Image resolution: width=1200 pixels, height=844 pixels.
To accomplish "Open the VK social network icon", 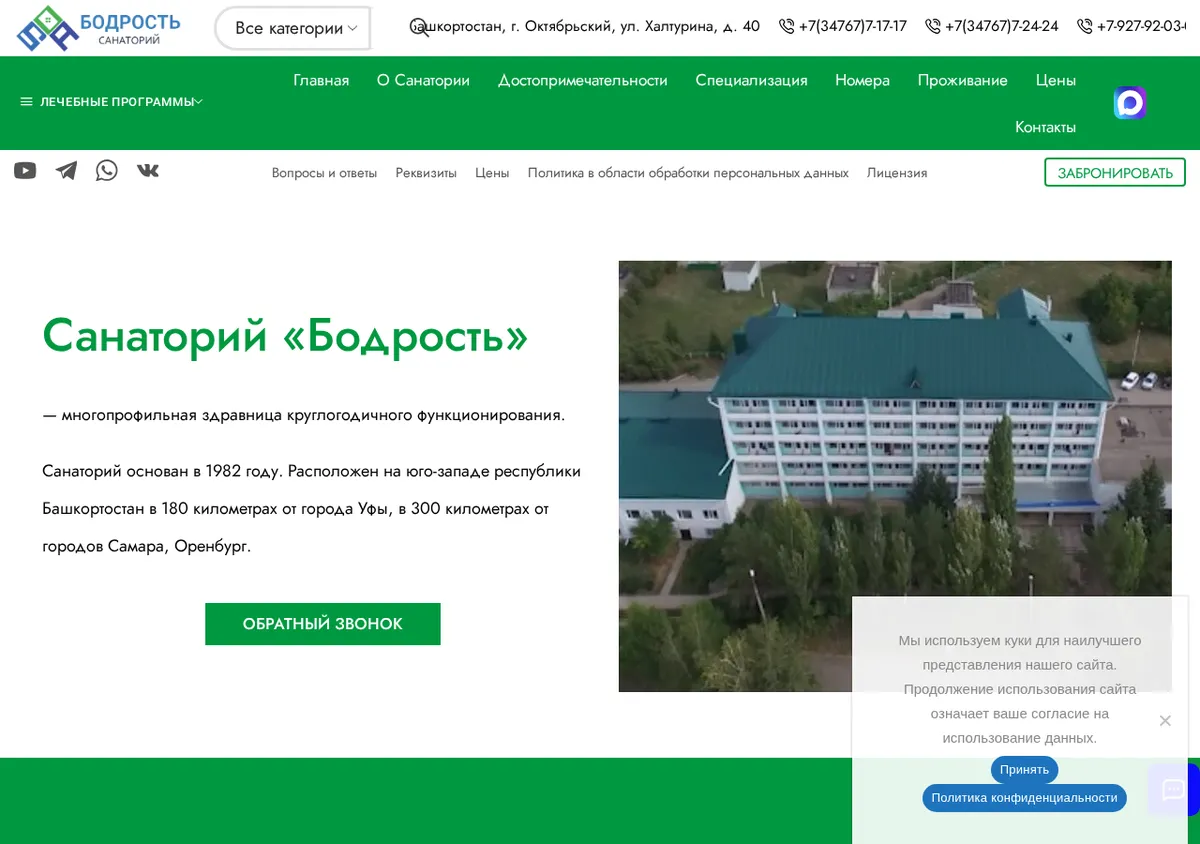I will click(x=148, y=170).
